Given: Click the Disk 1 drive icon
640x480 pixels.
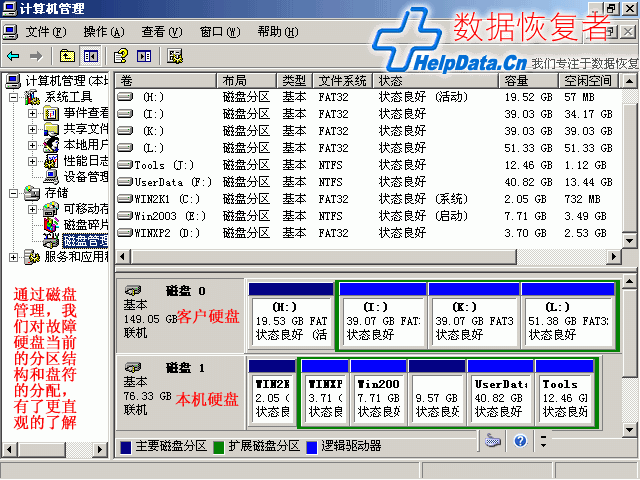Looking at the screenshot, I should tap(132, 366).
